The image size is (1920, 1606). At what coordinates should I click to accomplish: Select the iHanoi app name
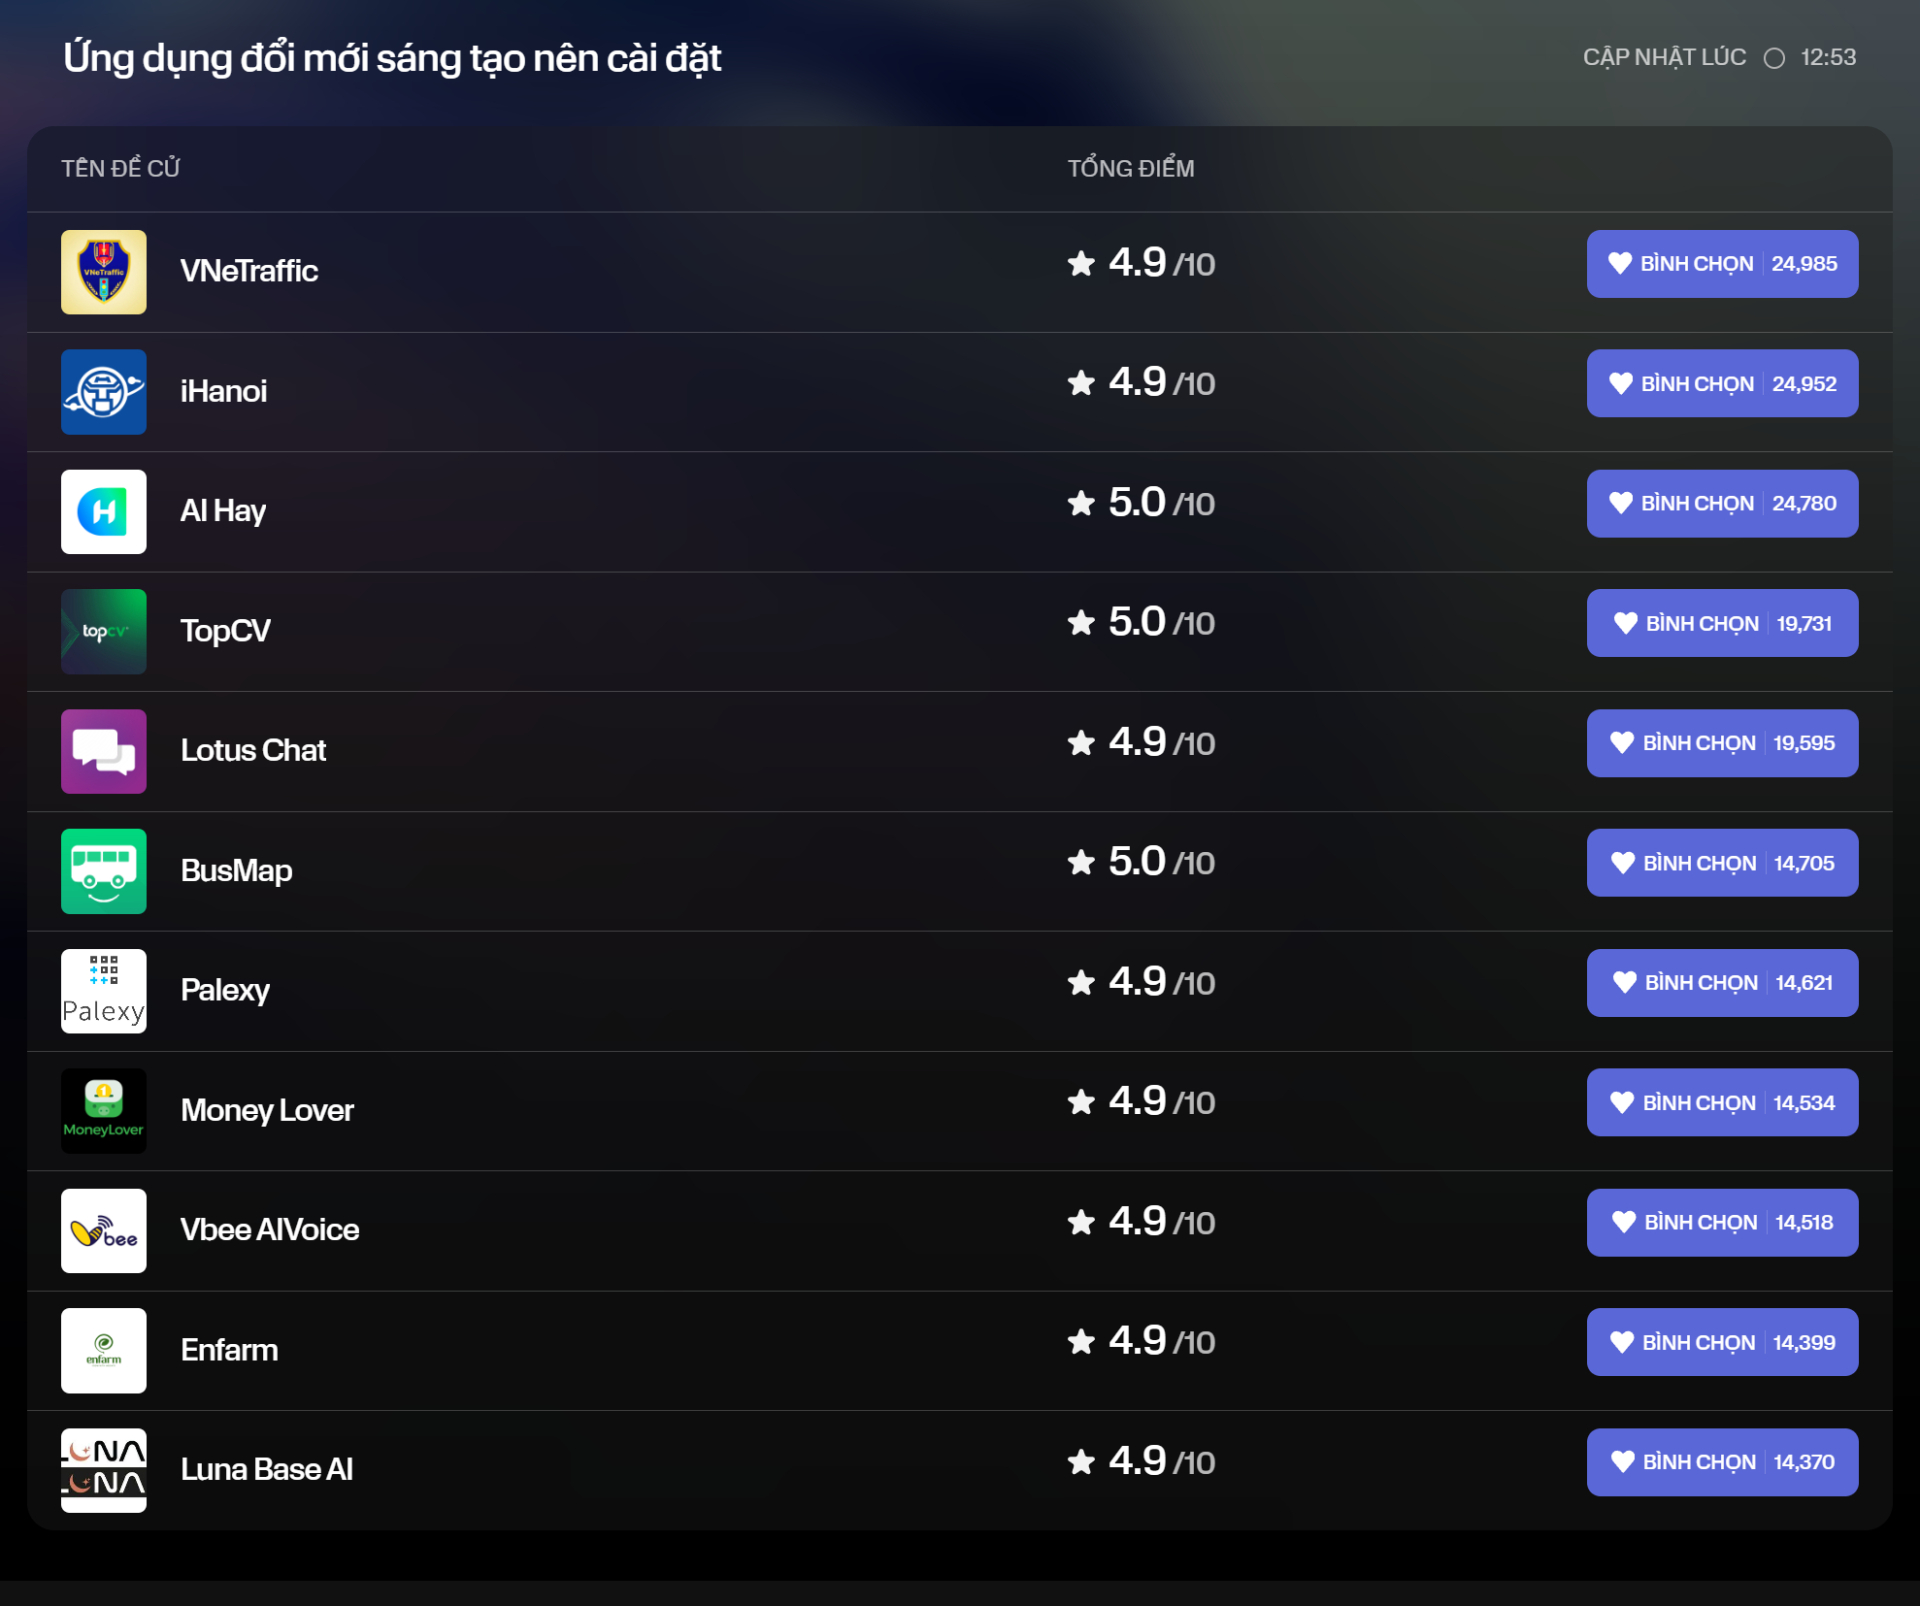[224, 391]
